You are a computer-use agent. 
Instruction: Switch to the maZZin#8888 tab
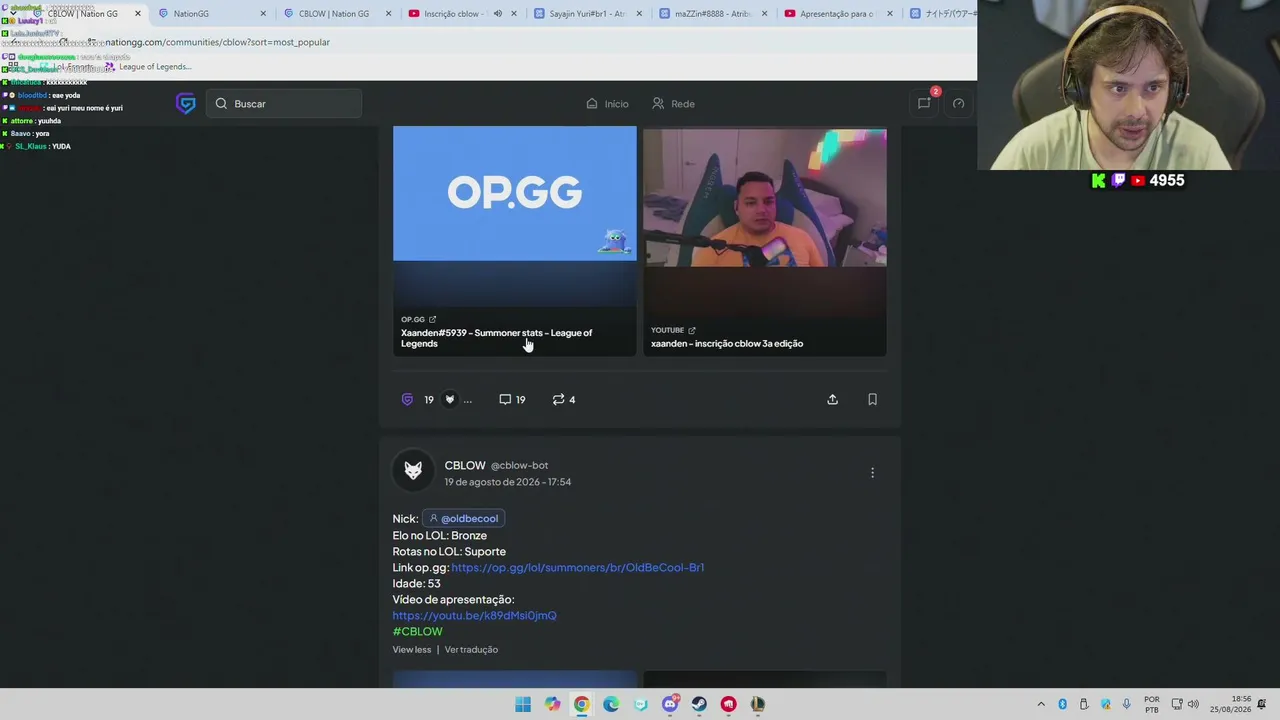[712, 13]
